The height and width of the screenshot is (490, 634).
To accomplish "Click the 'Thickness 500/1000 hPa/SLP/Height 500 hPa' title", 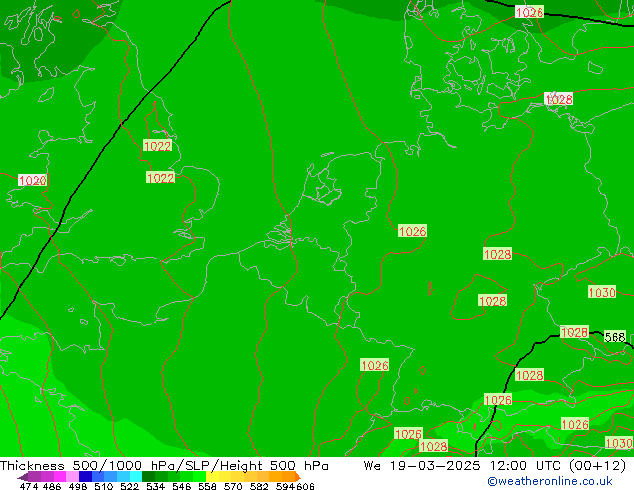I will tap(164, 466).
